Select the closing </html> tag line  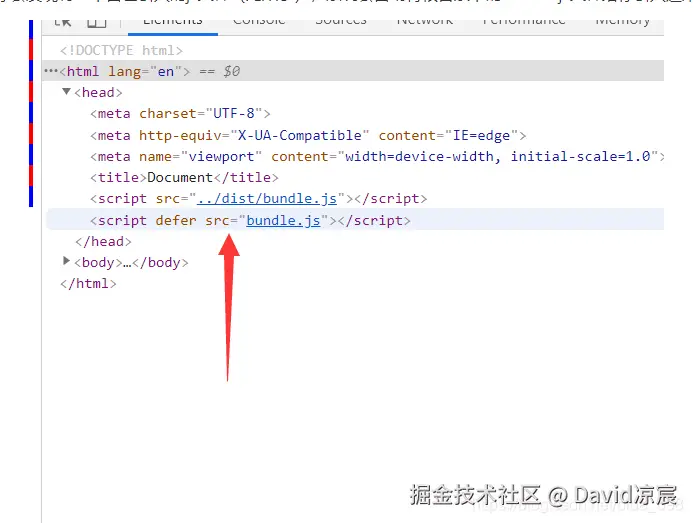pyautogui.click(x=88, y=283)
